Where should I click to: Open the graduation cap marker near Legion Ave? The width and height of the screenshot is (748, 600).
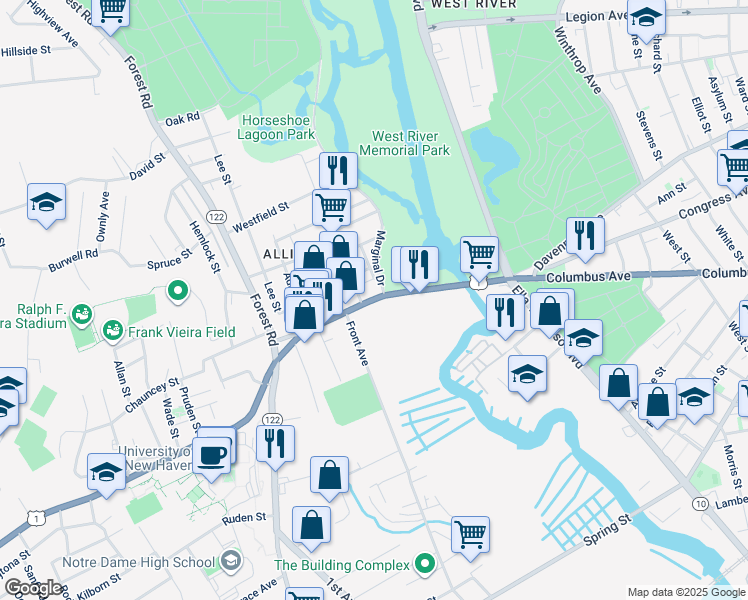646,18
